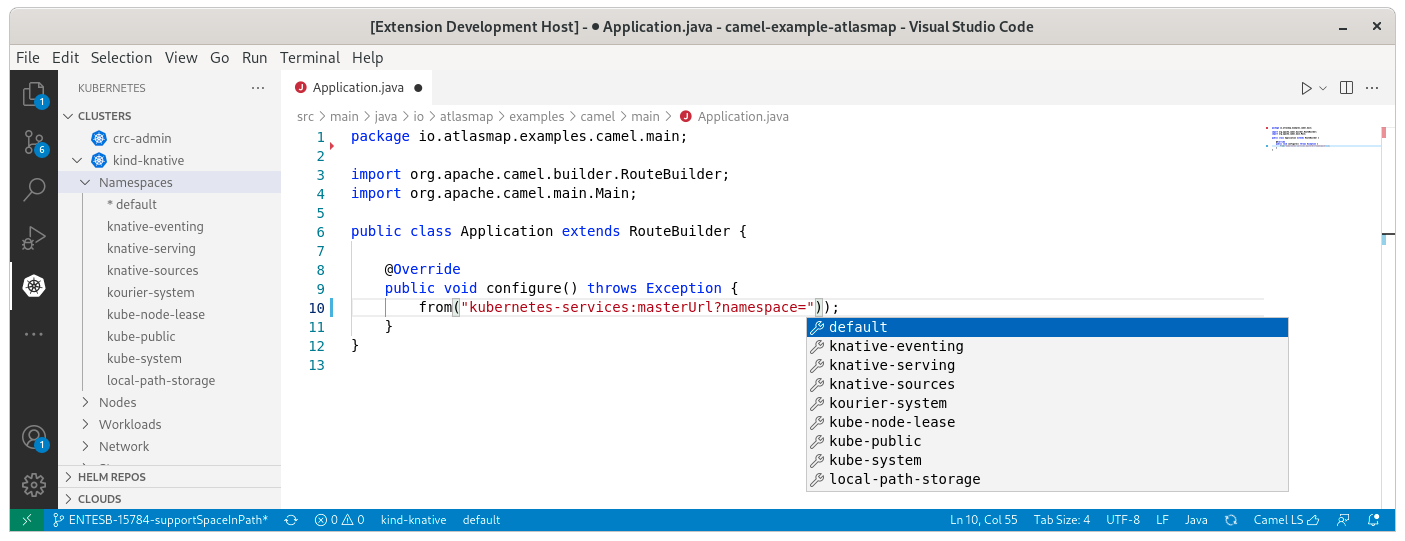Open the Explorer view in activity bar
This screenshot has width=1405, height=541.
(x=34, y=94)
